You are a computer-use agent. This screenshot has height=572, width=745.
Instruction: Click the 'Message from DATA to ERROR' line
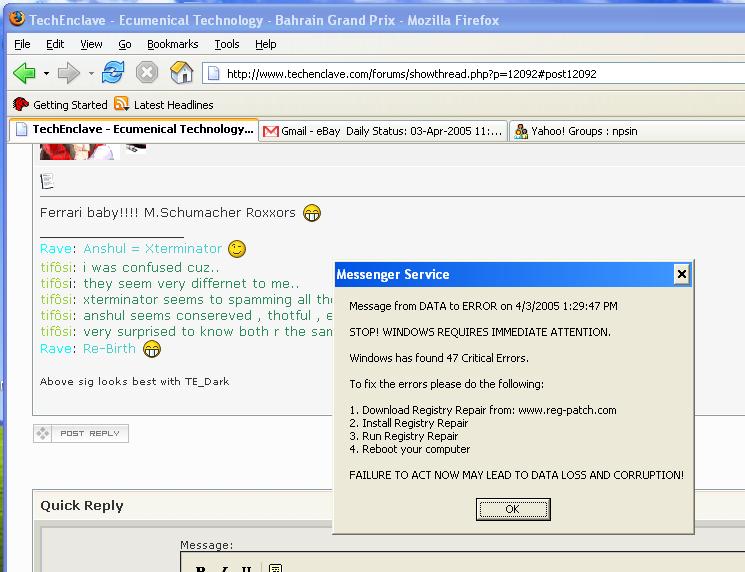click(483, 306)
